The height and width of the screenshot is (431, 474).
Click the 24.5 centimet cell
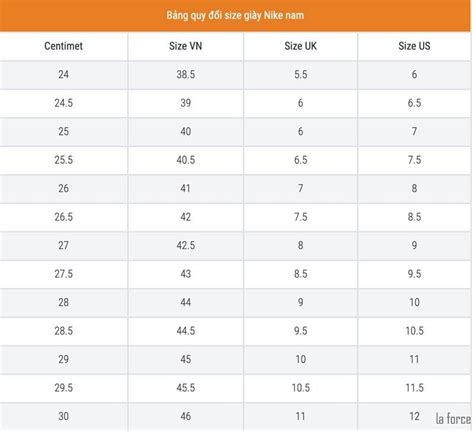click(64, 103)
